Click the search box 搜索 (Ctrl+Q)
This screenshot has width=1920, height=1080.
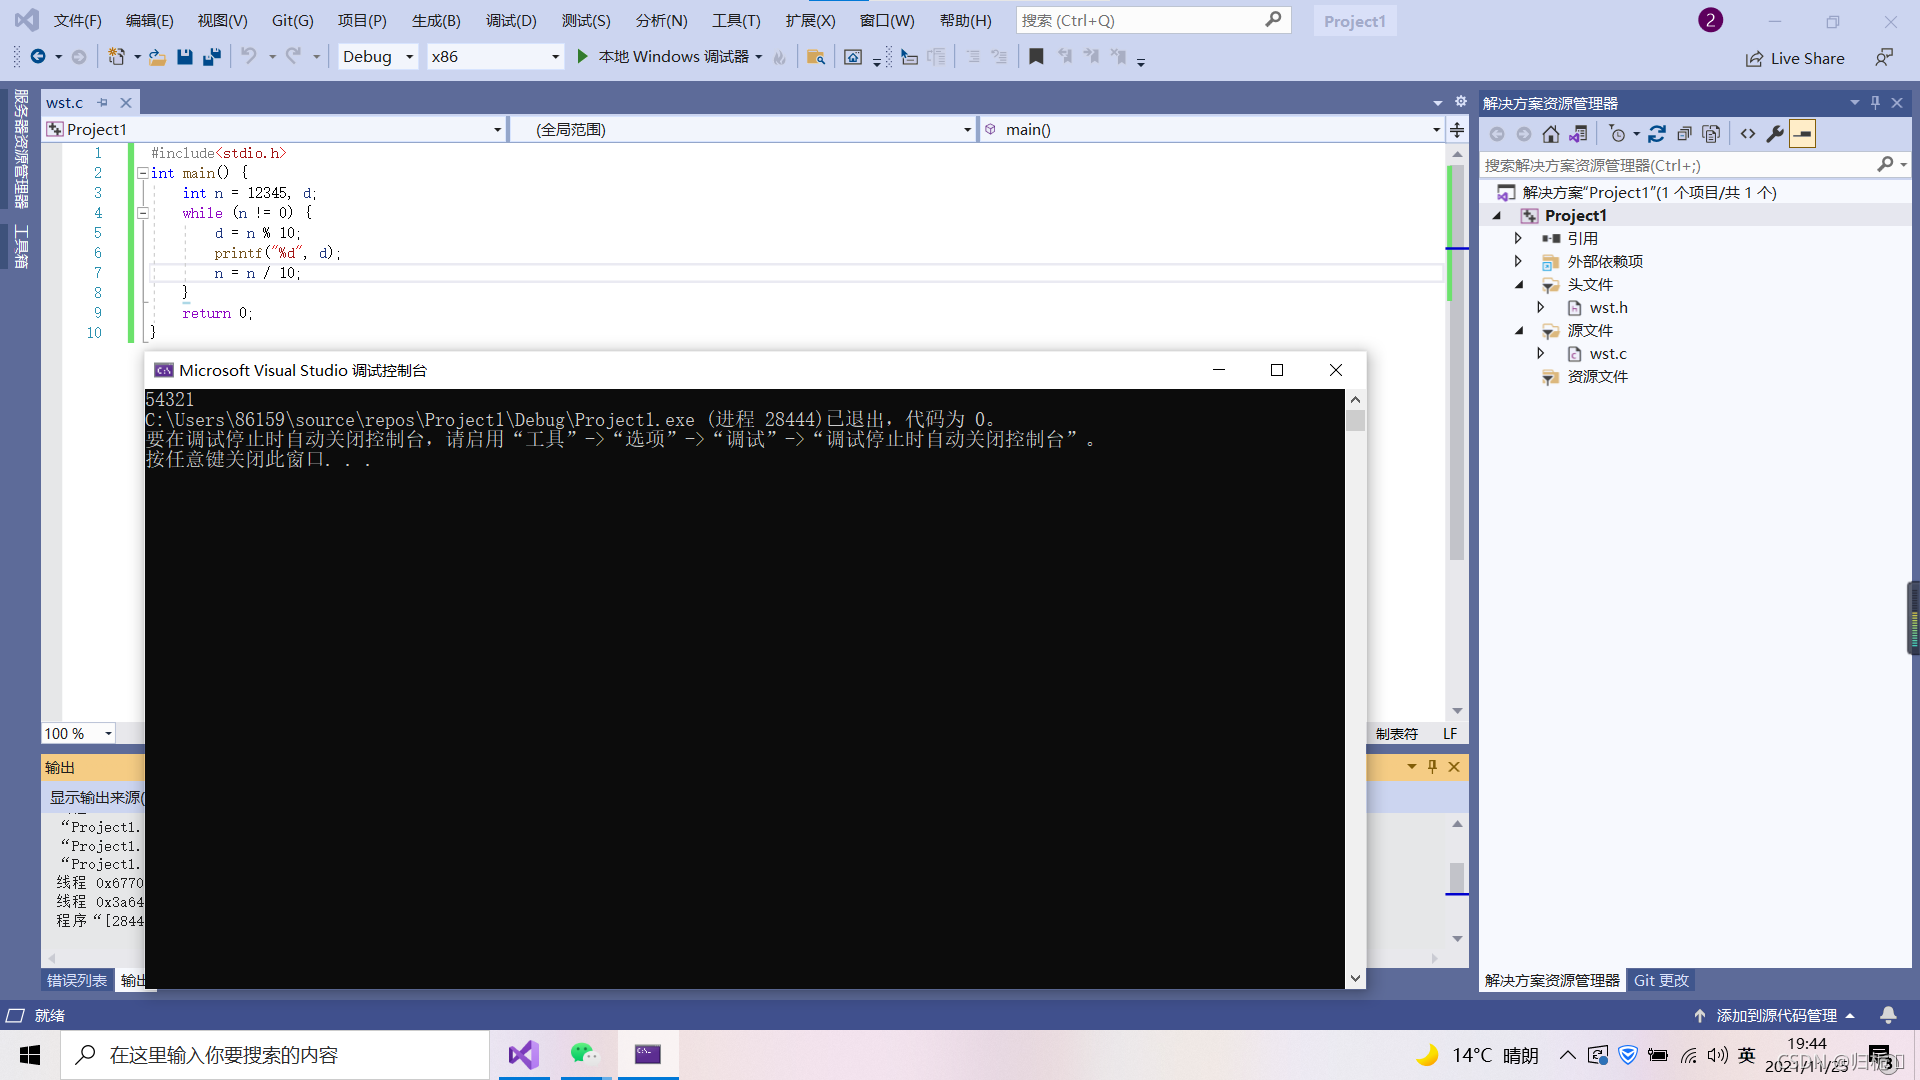click(x=1153, y=20)
